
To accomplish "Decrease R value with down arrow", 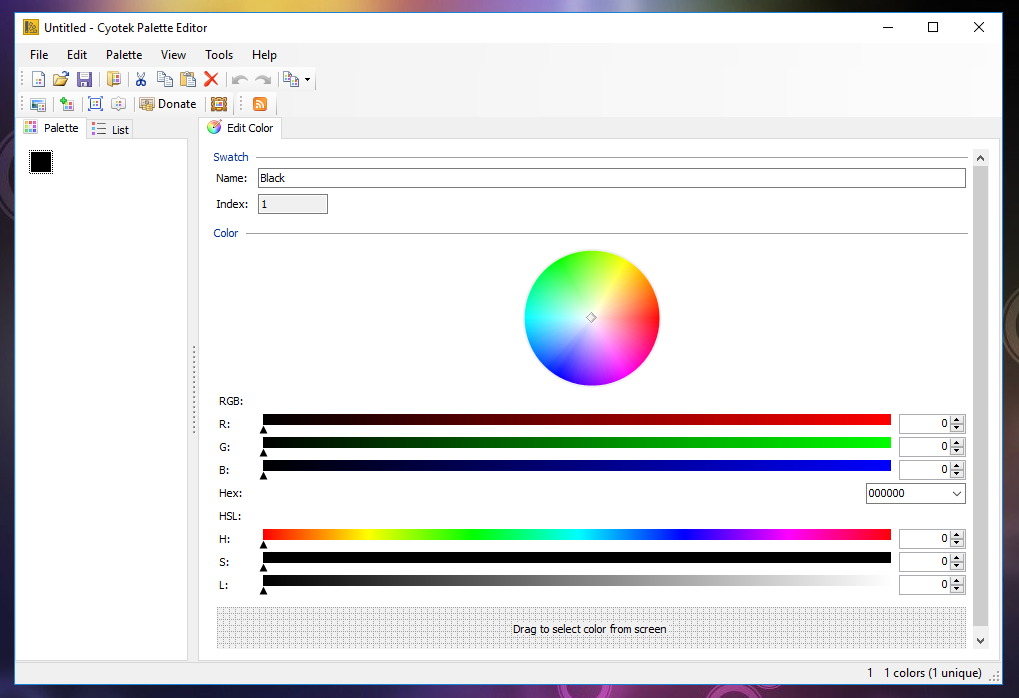I will click(x=957, y=428).
